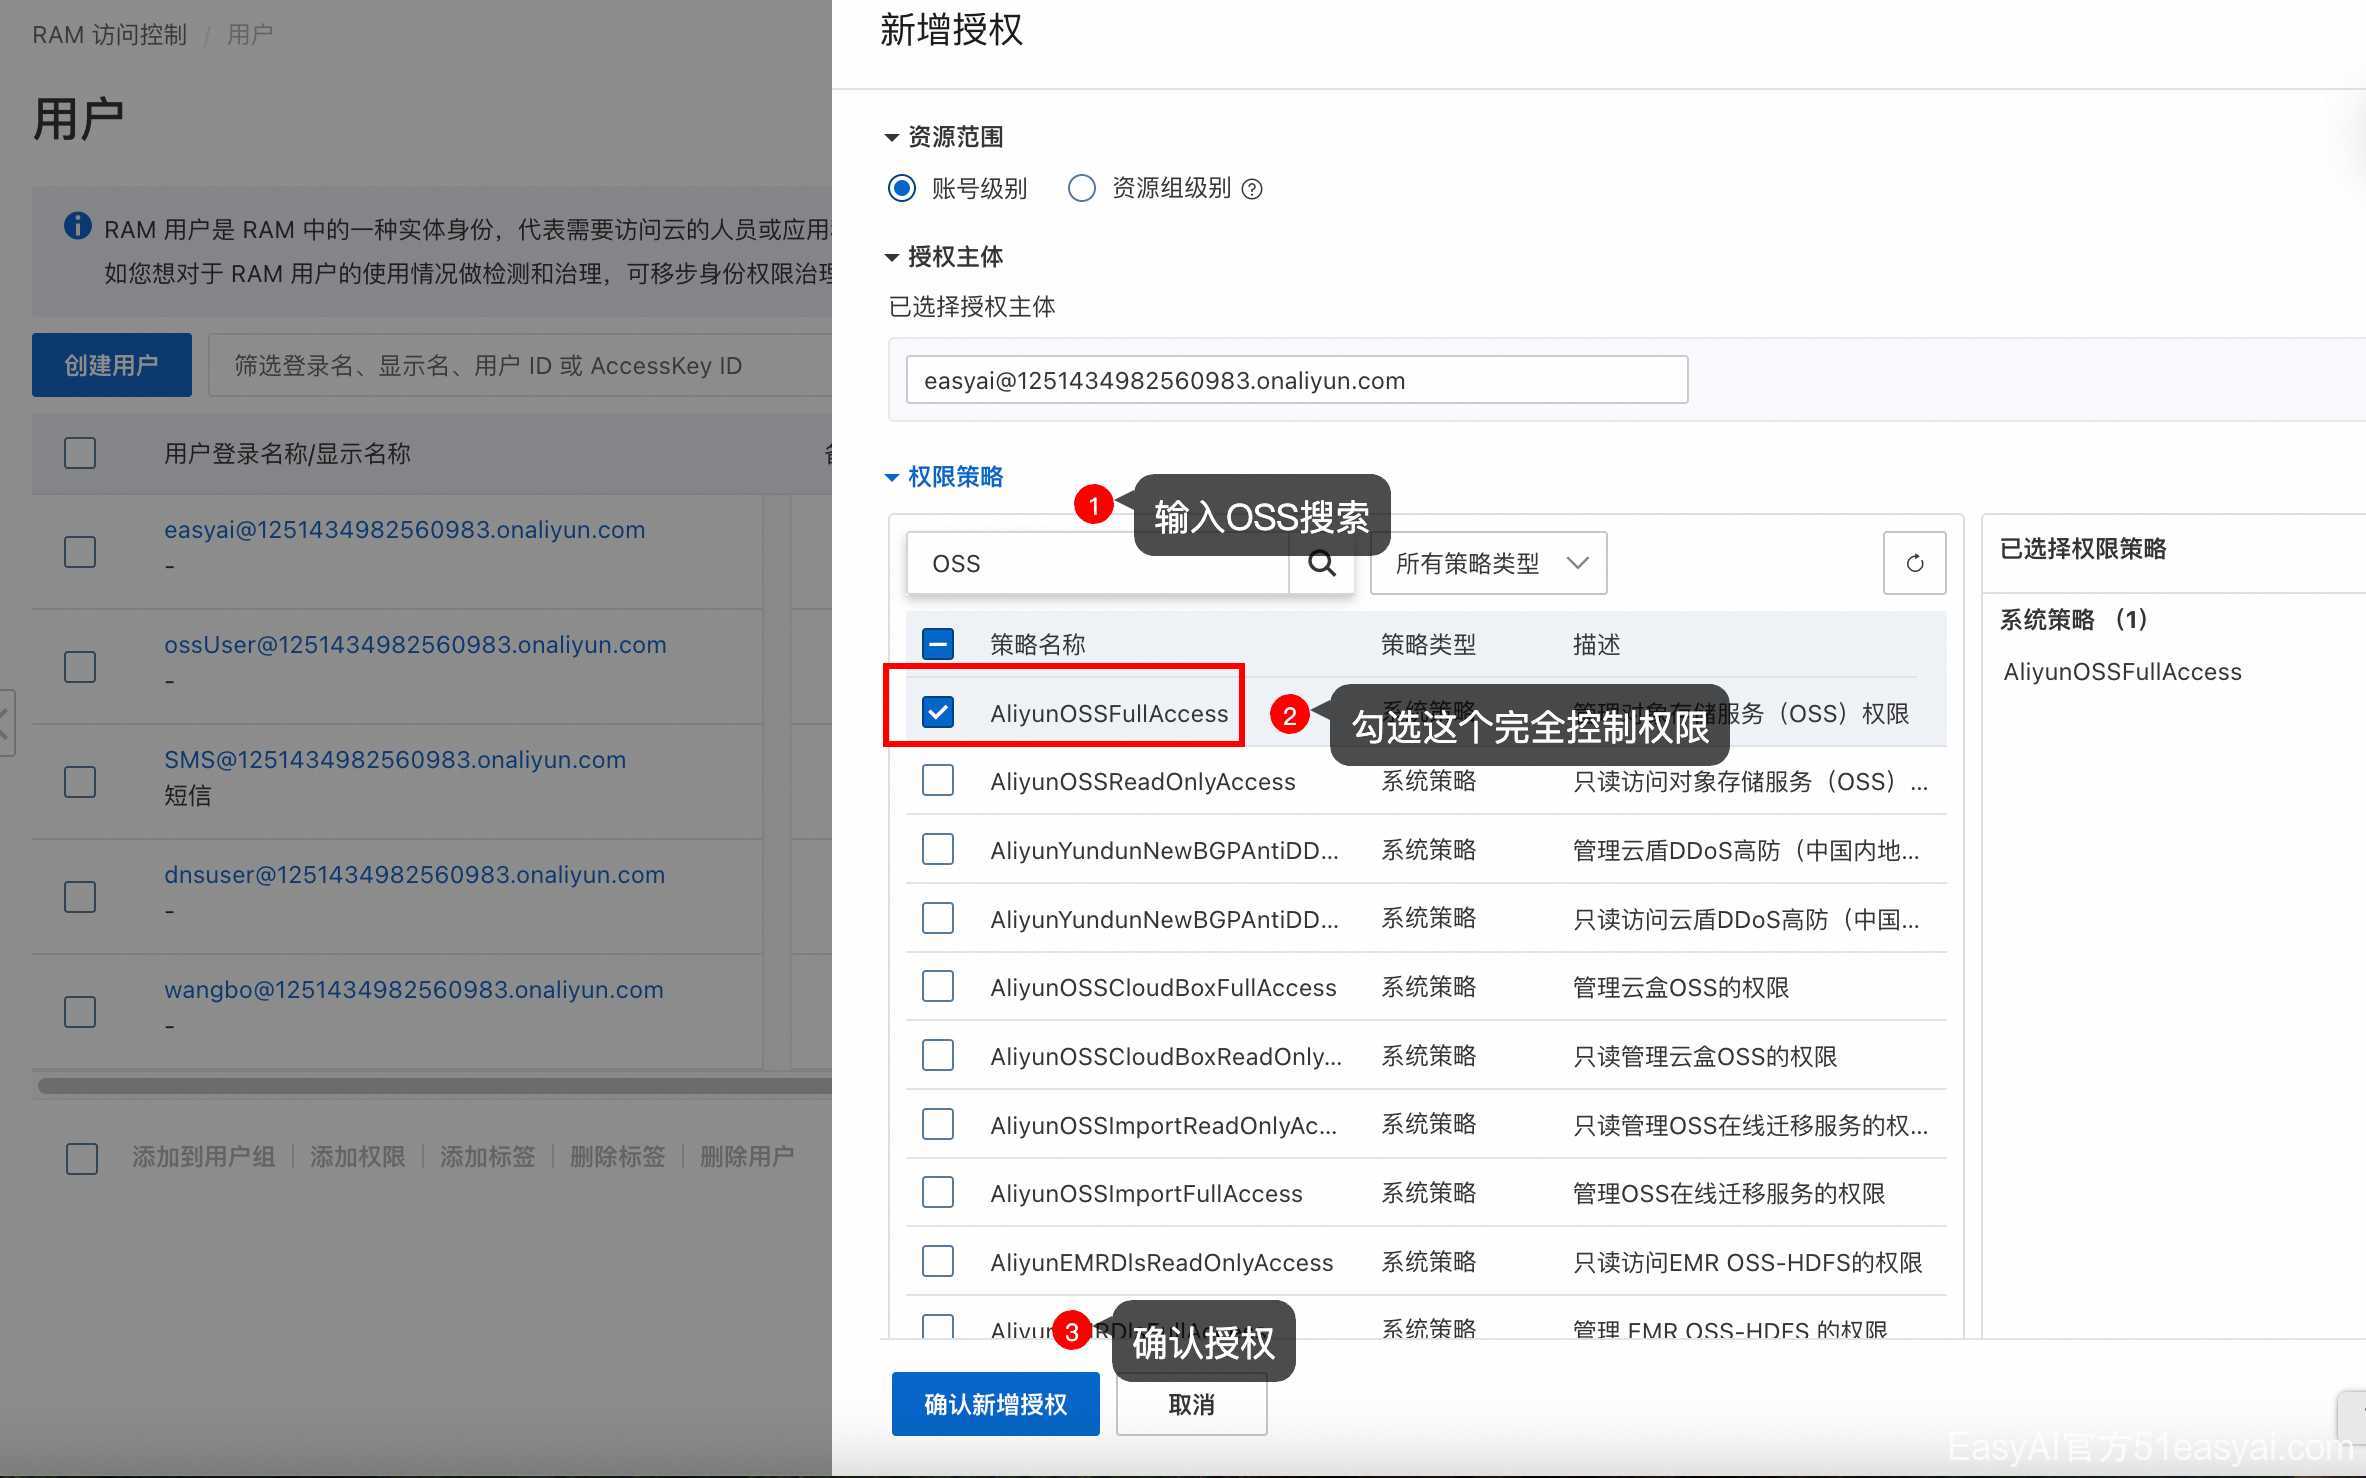Click the search magnifier icon beside OSS
Viewport: 2366px width, 1478px height.
[x=1321, y=563]
